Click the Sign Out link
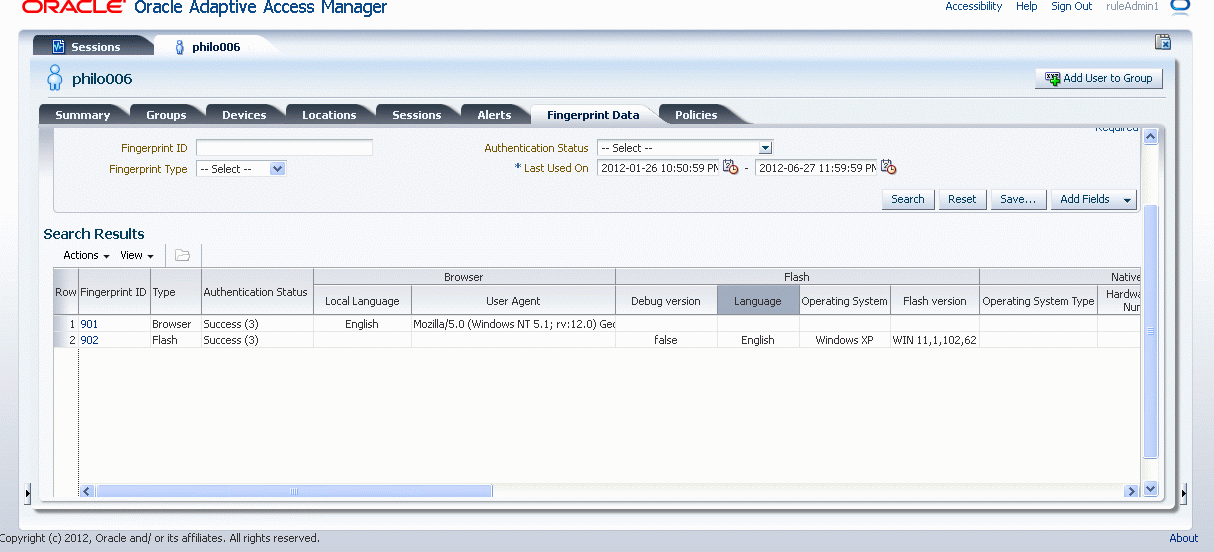 point(1071,6)
